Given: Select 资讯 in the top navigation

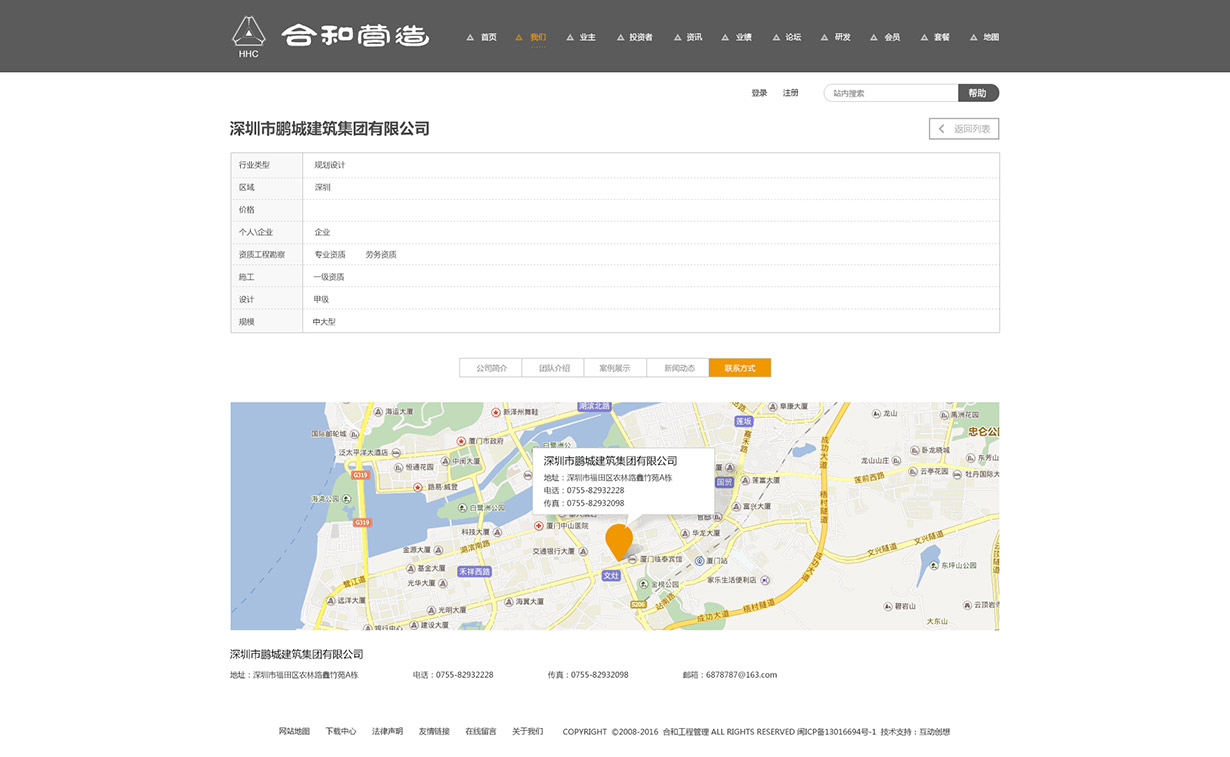Looking at the screenshot, I should 694,38.
